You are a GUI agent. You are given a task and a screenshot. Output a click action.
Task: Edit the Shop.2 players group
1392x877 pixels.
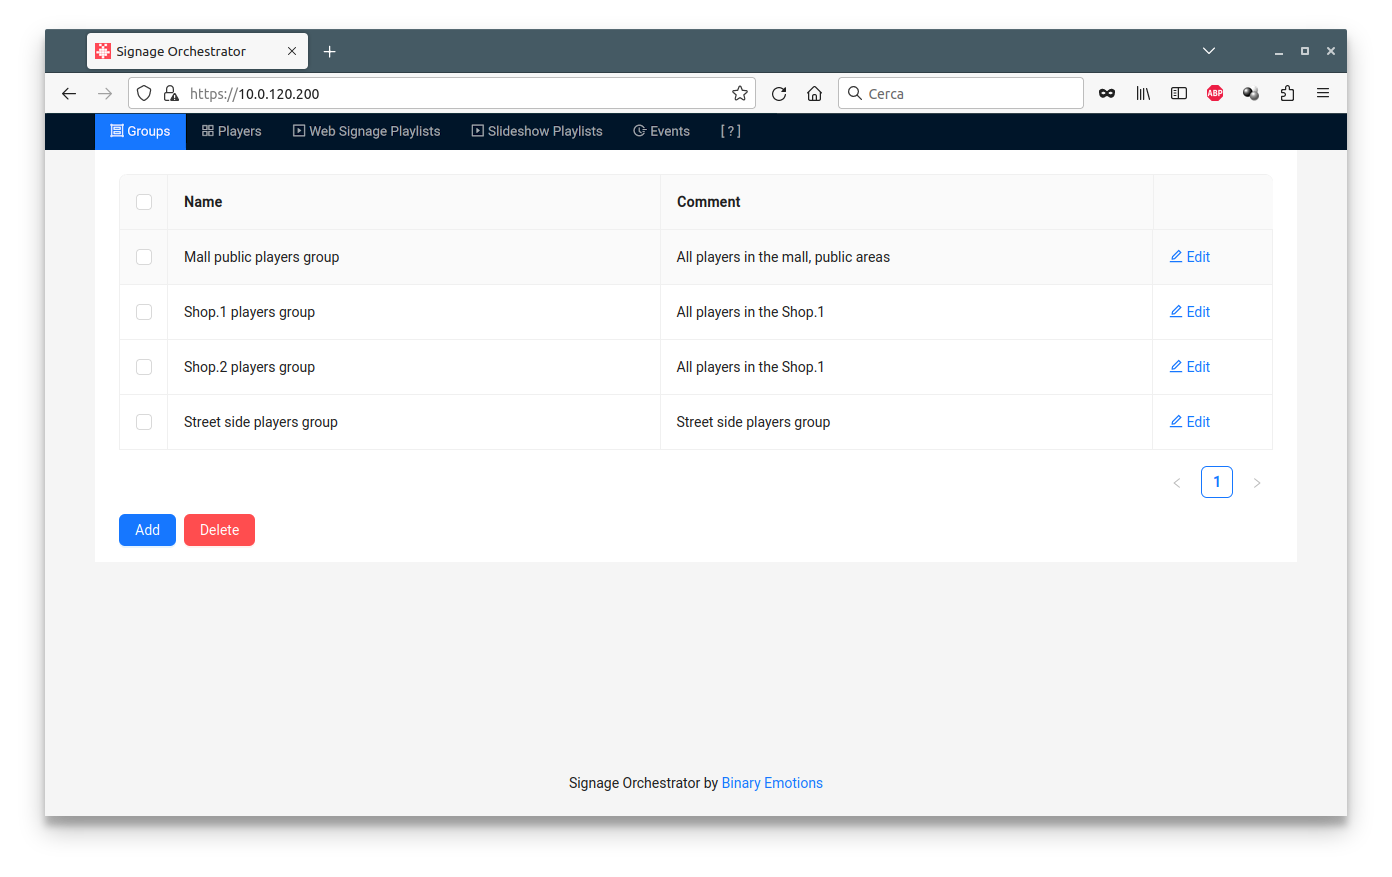(x=1190, y=367)
